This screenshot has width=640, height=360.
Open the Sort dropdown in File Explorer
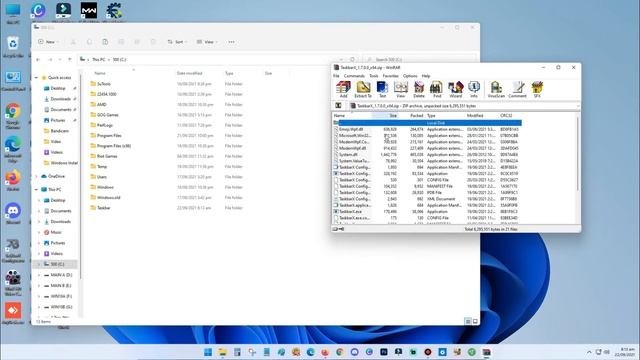(x=177, y=42)
